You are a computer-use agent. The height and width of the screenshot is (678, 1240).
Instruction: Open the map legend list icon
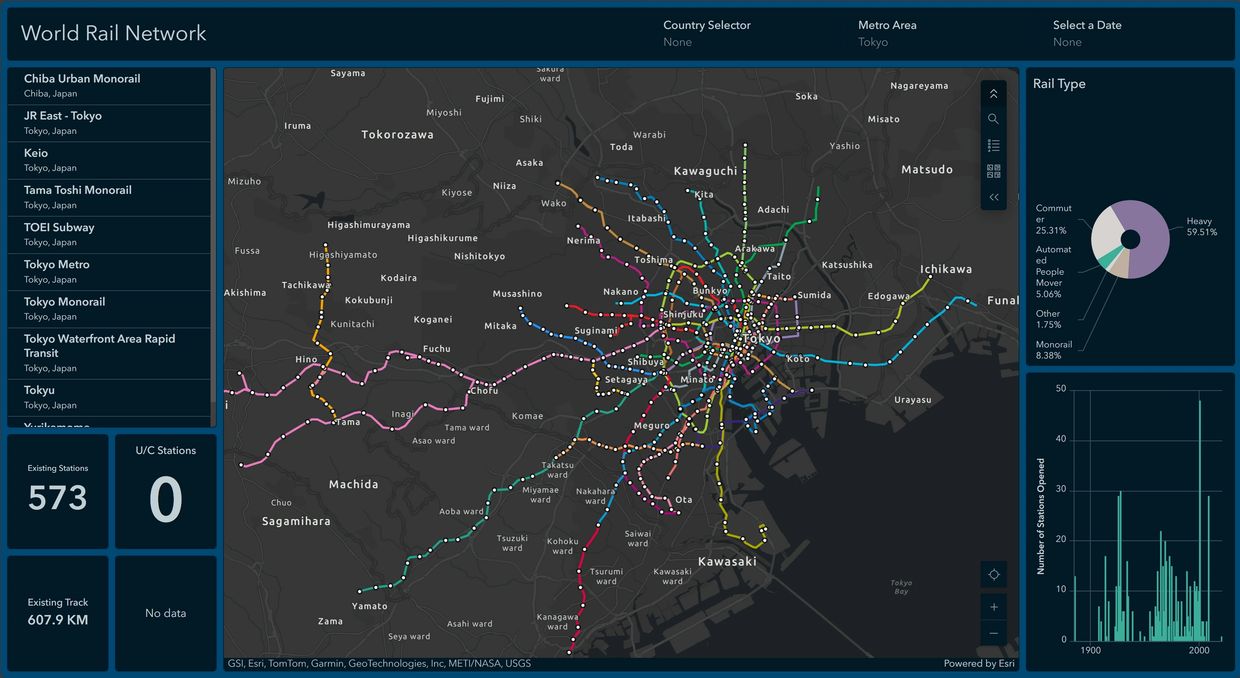pyautogui.click(x=993, y=145)
